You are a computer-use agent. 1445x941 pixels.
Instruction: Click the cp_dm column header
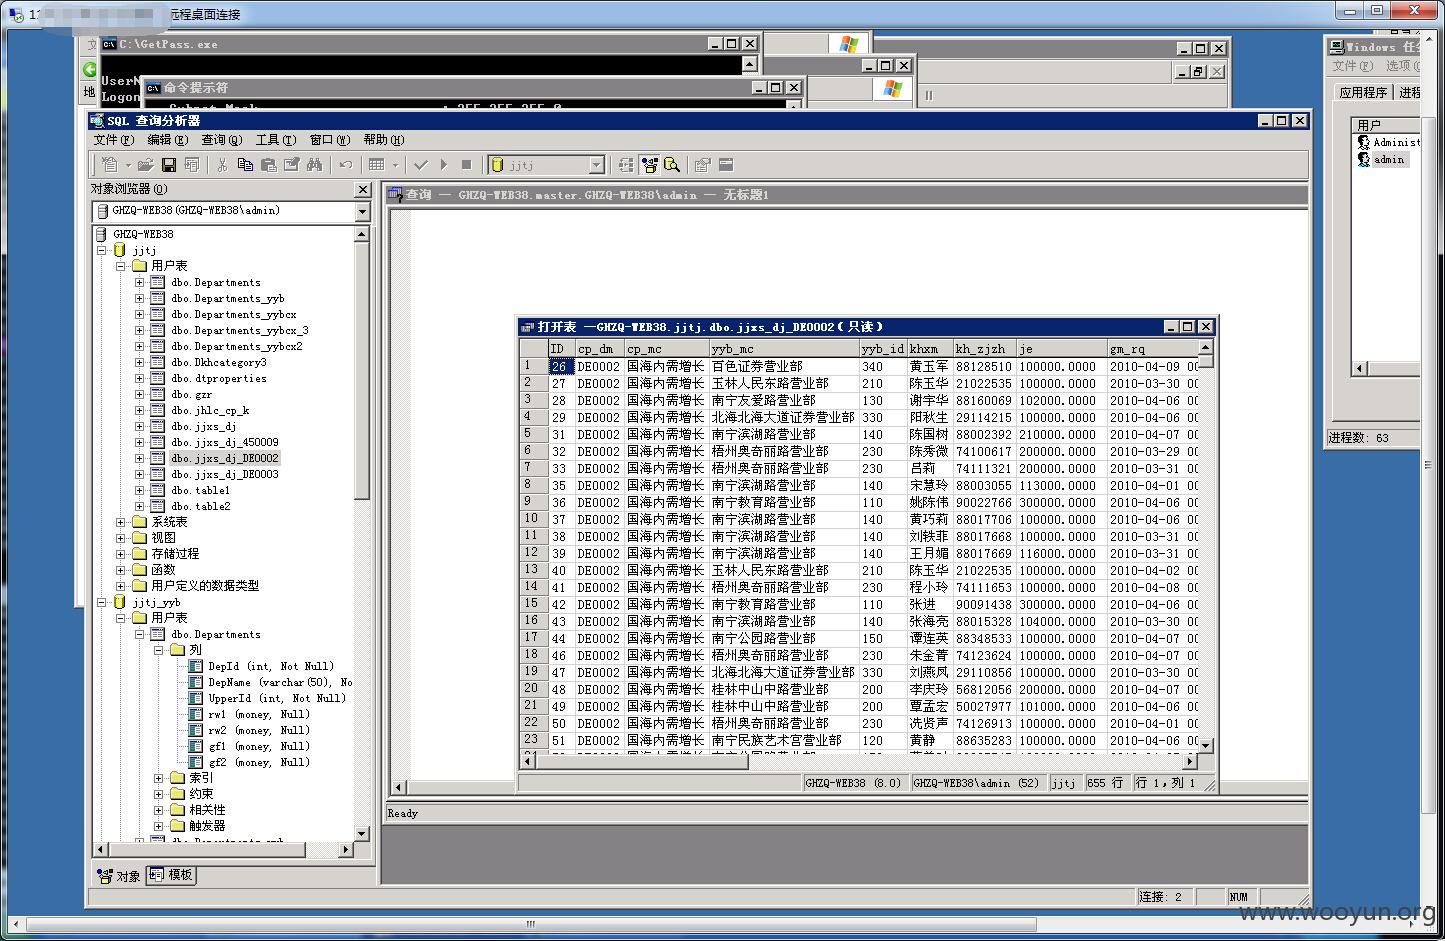[599, 349]
